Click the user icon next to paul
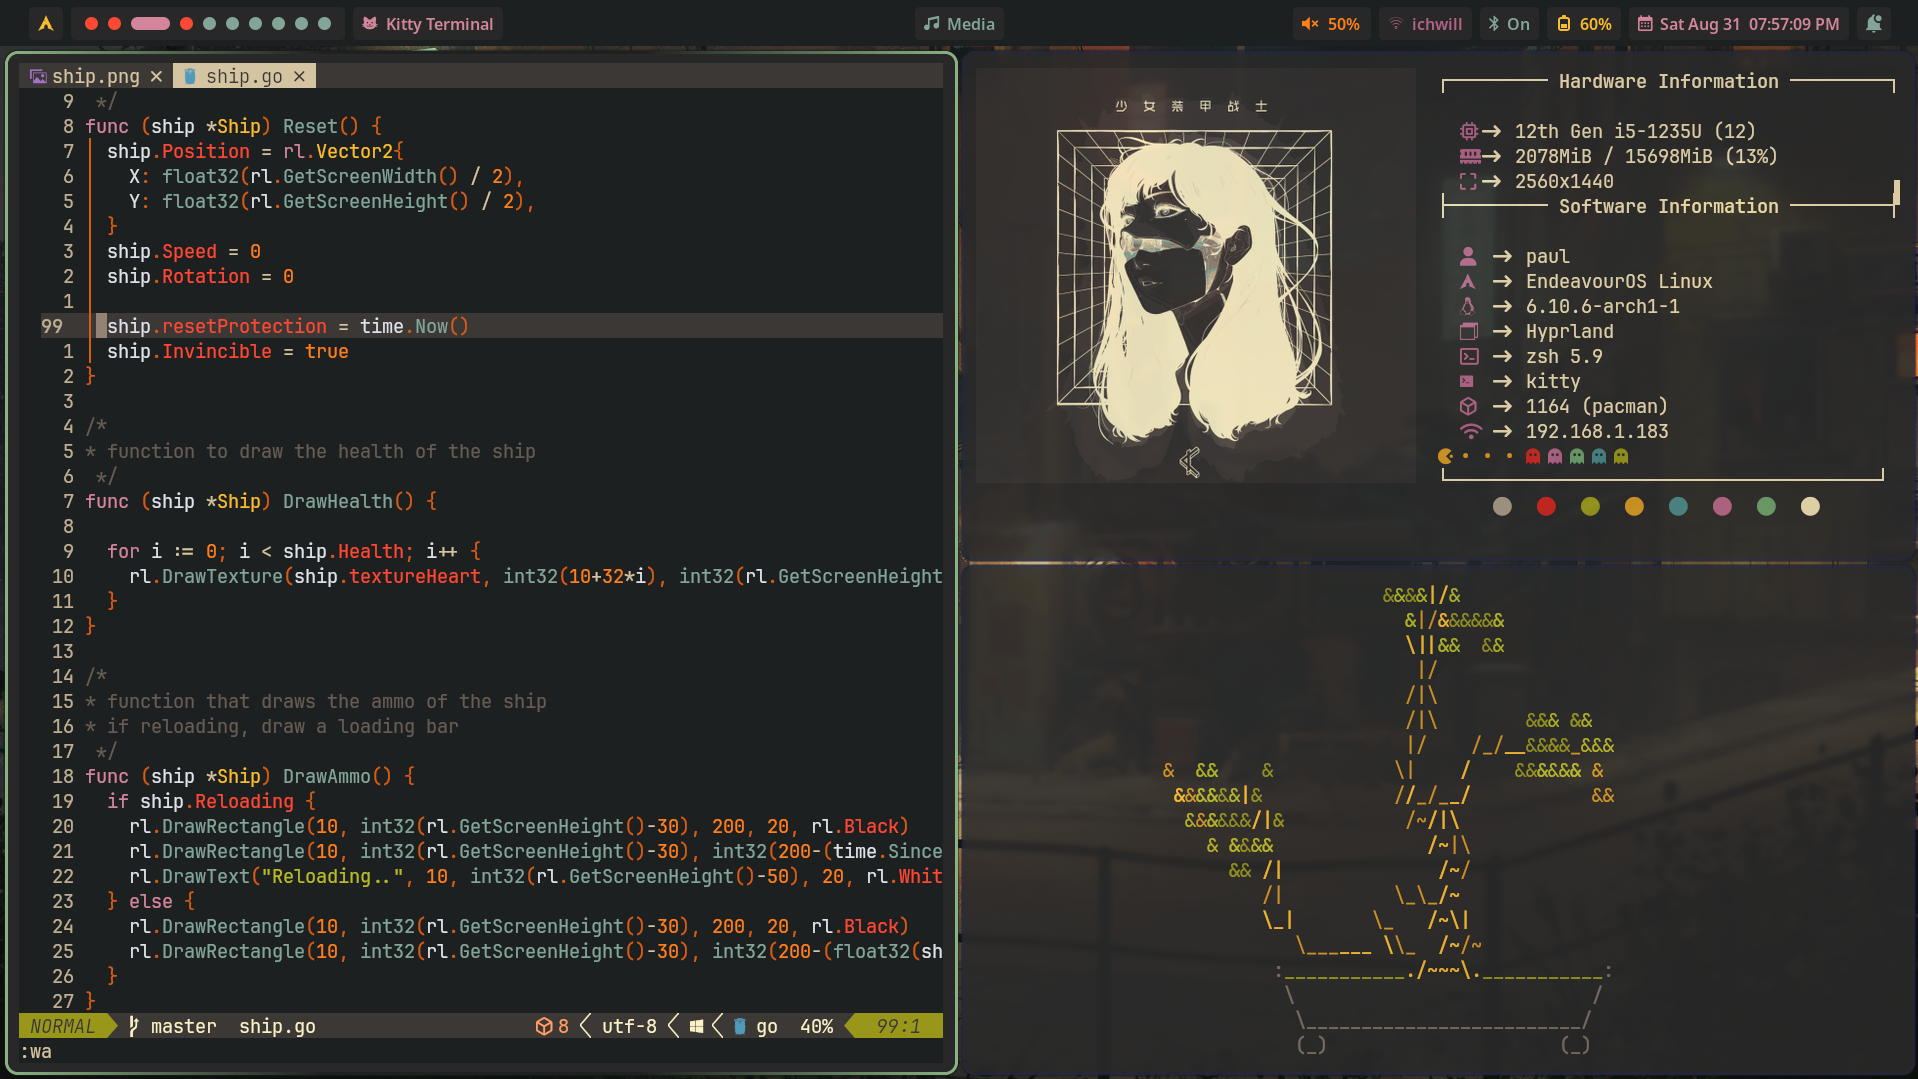 [x=1468, y=256]
